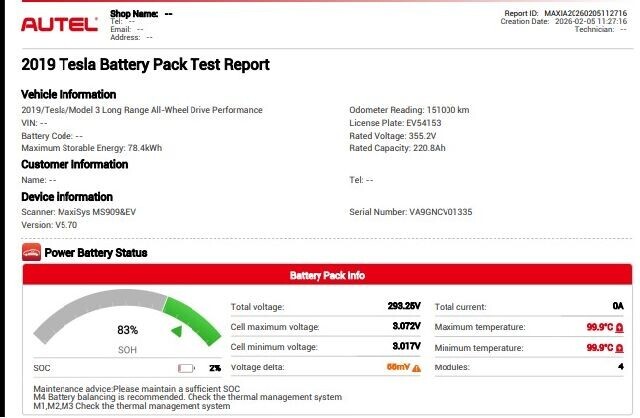Click the SOC battery level icon

[186, 369]
